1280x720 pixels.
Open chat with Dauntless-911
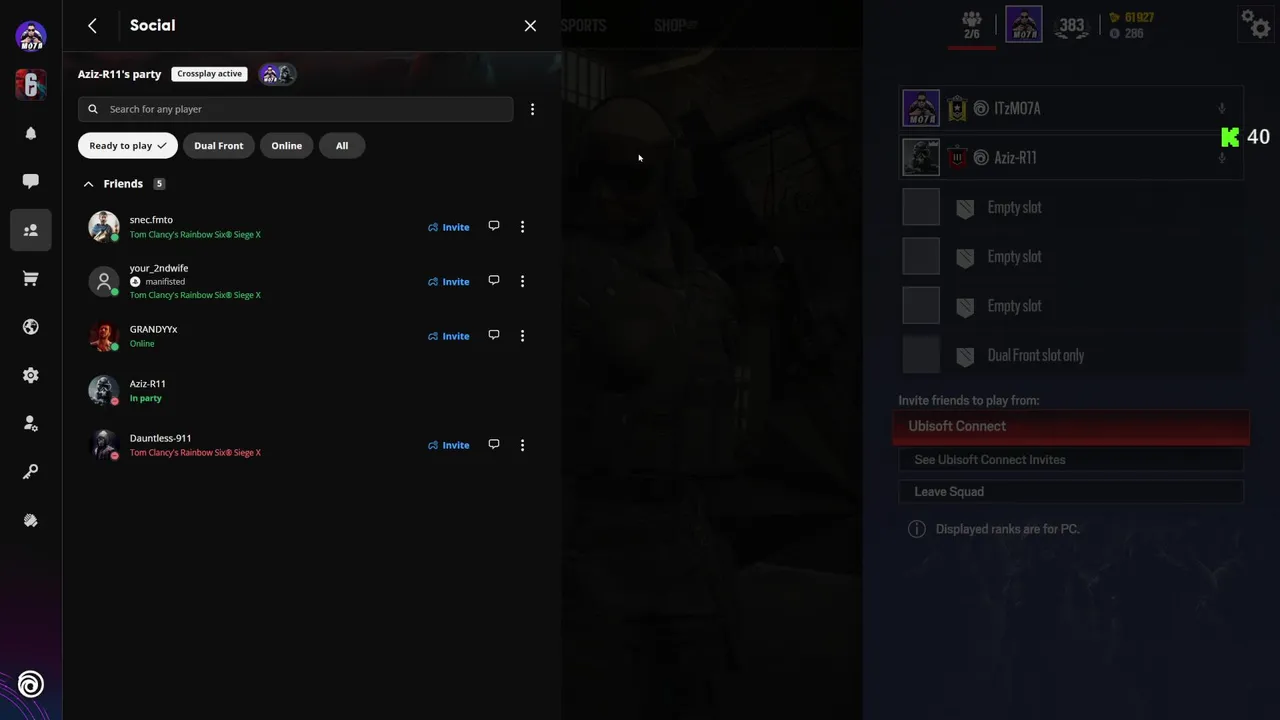click(493, 444)
